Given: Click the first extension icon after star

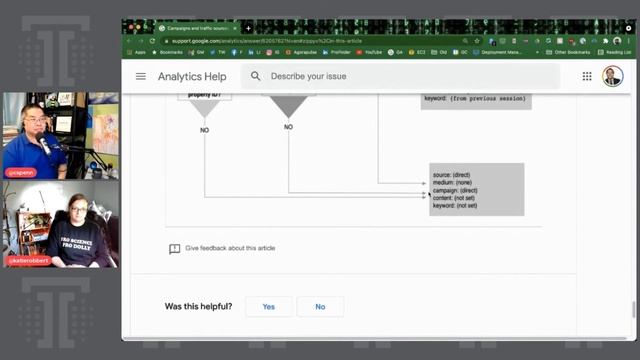Looking at the screenshot, I should 492,41.
